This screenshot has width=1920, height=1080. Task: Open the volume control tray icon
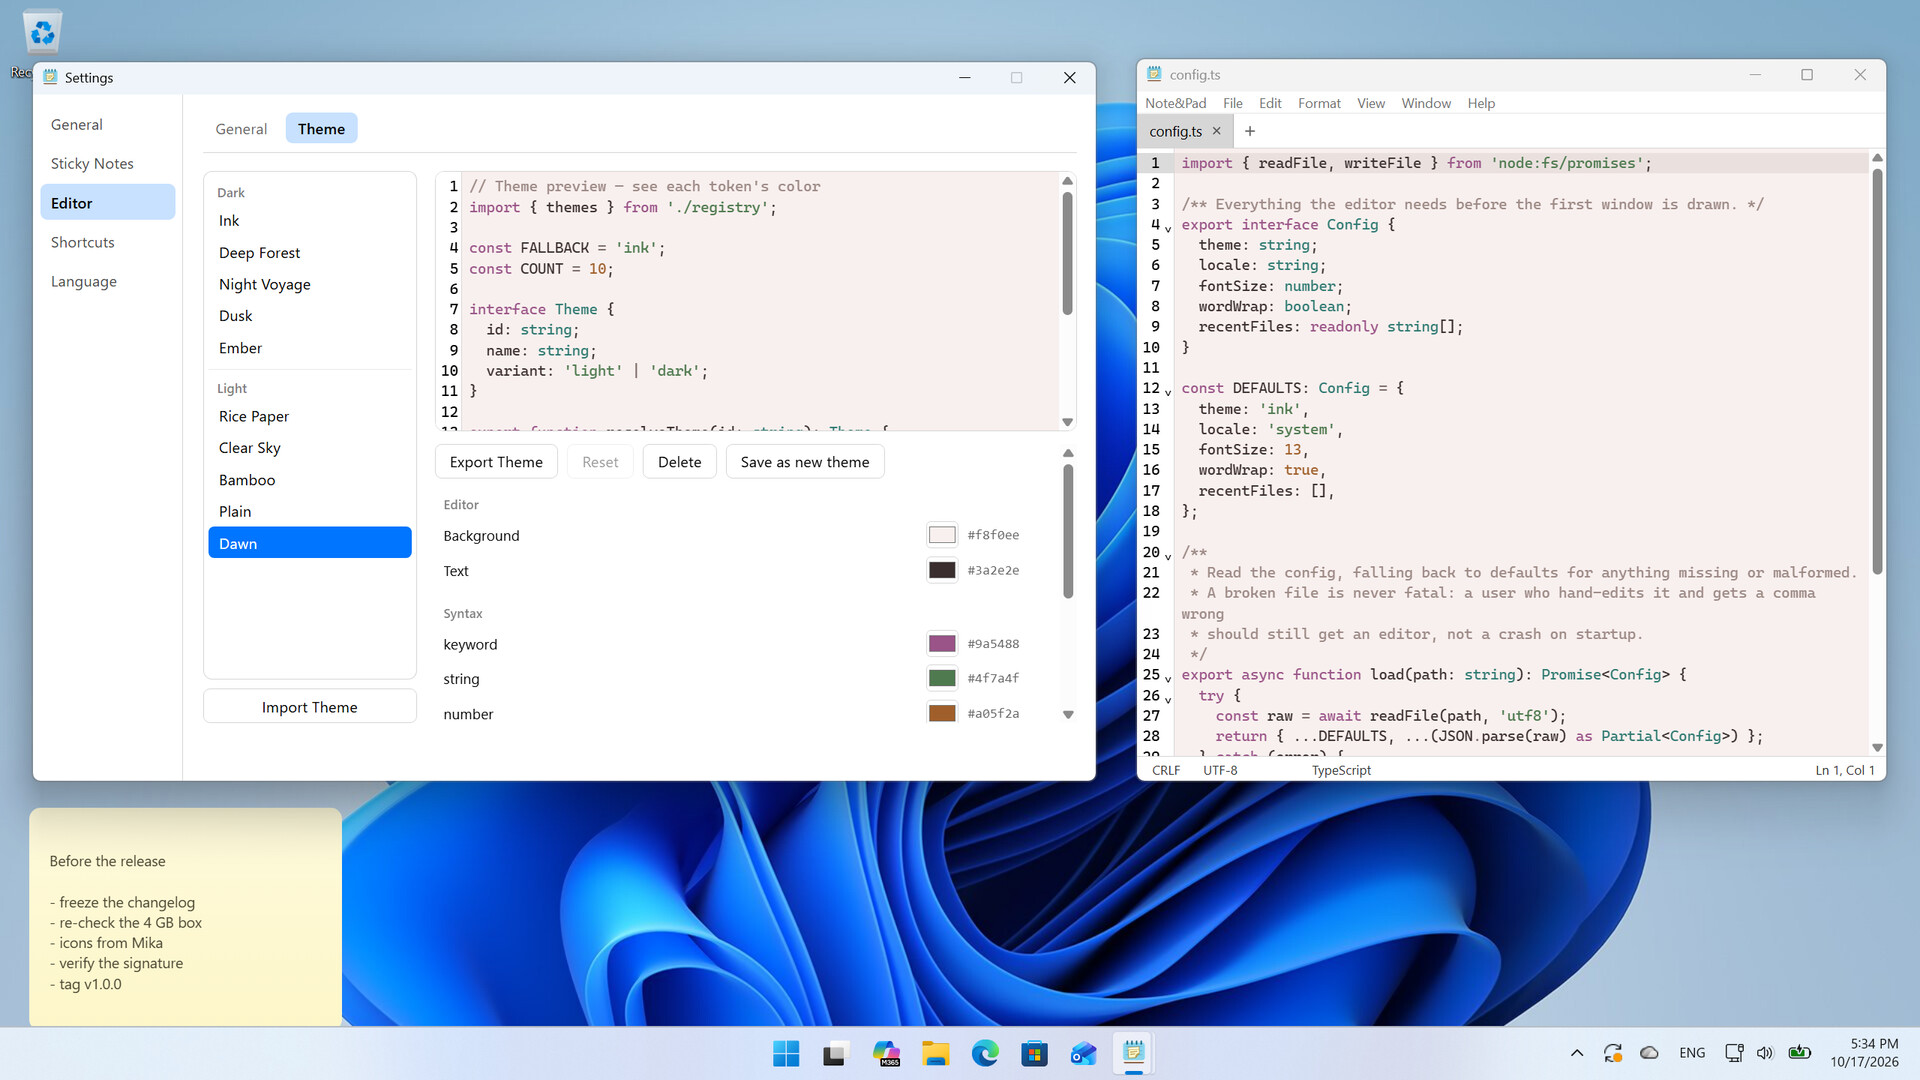[x=1765, y=1053]
